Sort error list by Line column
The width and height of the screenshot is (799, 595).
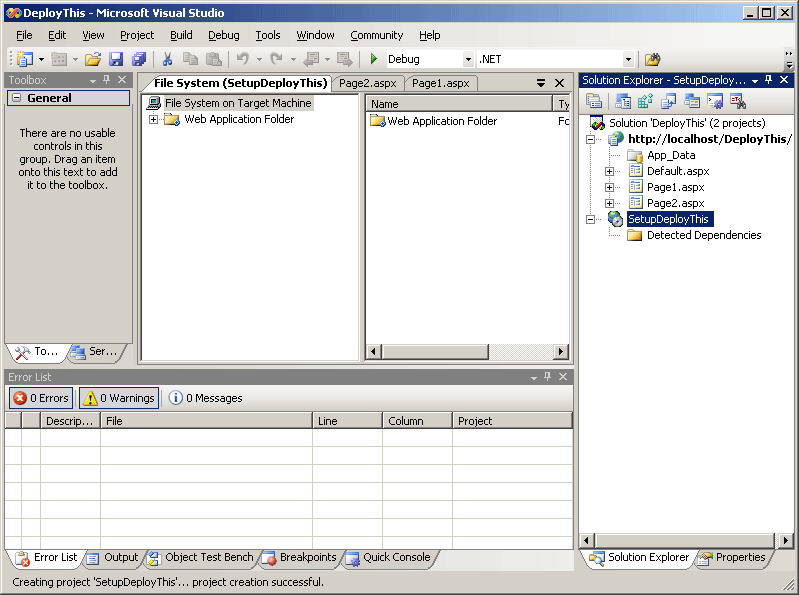click(348, 421)
